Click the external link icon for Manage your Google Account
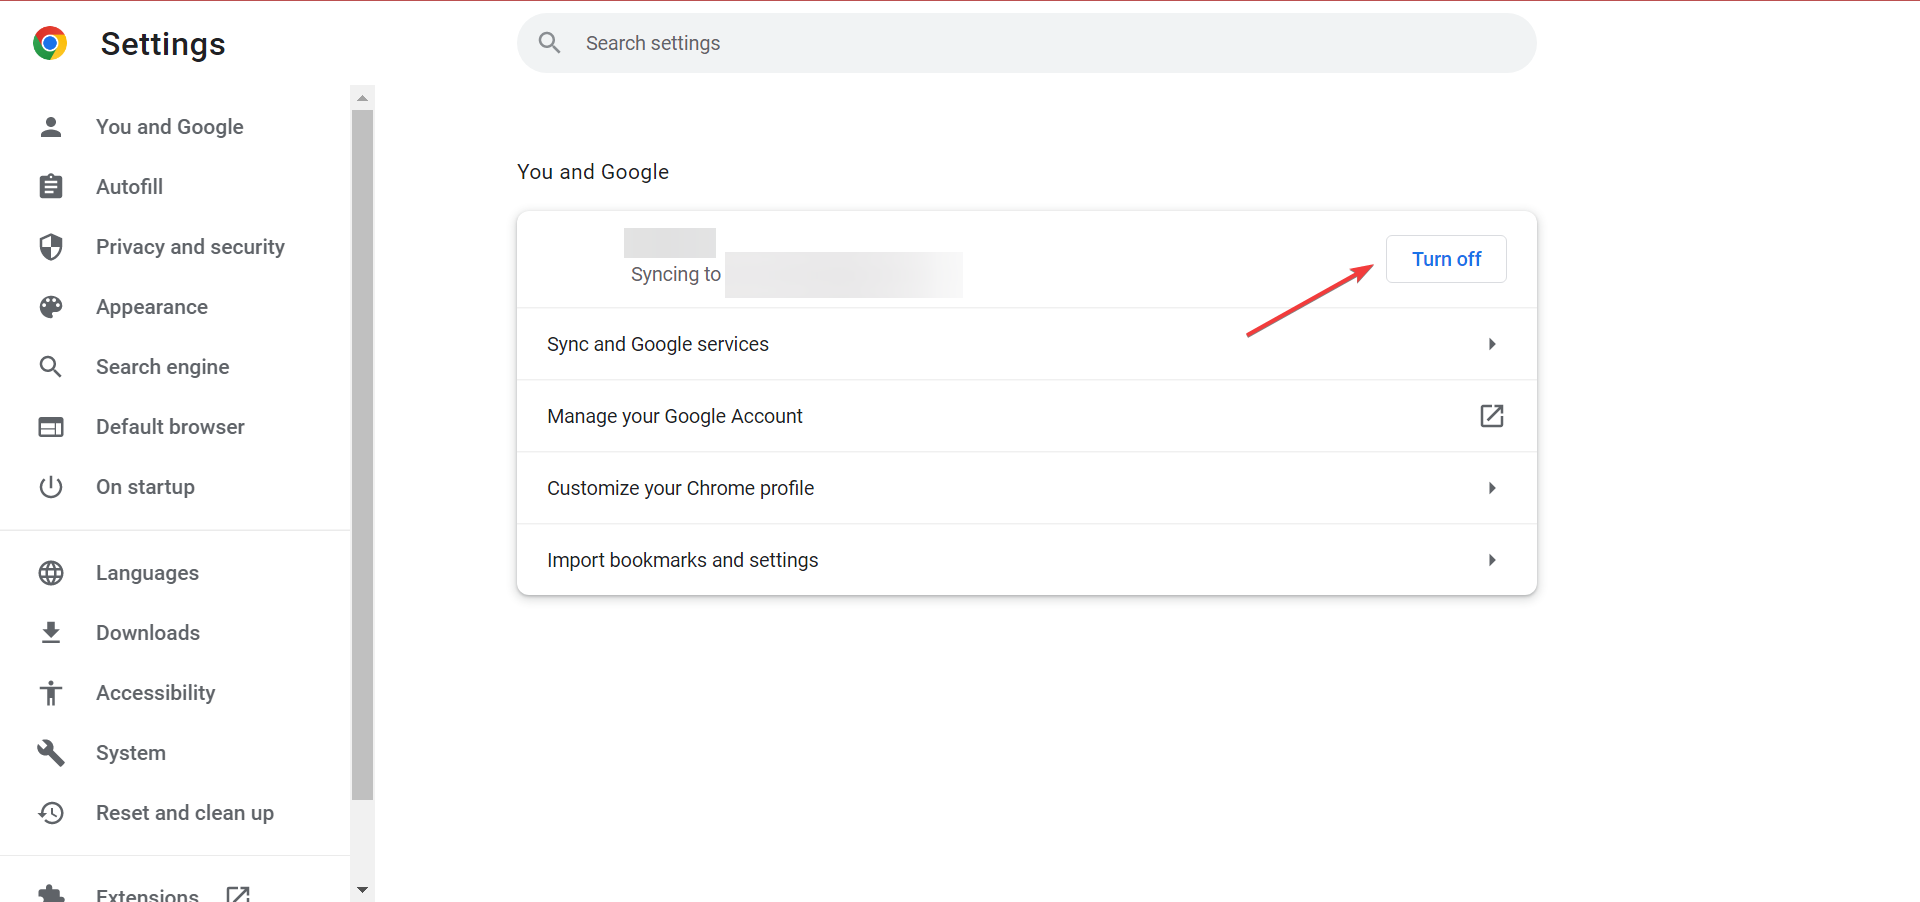The image size is (1920, 902). pyautogui.click(x=1491, y=416)
